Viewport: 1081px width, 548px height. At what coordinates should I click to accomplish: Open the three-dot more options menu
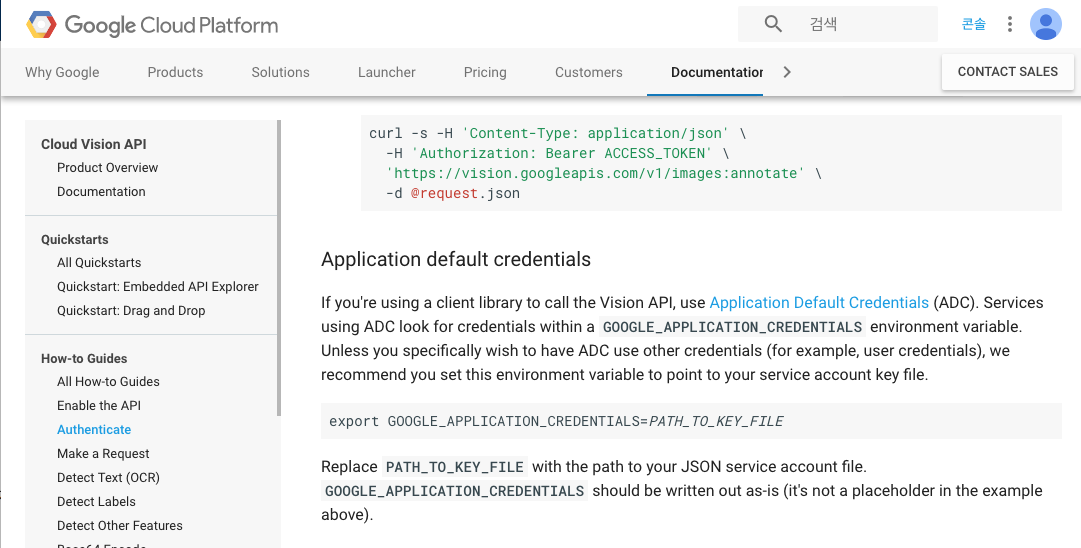point(1009,24)
